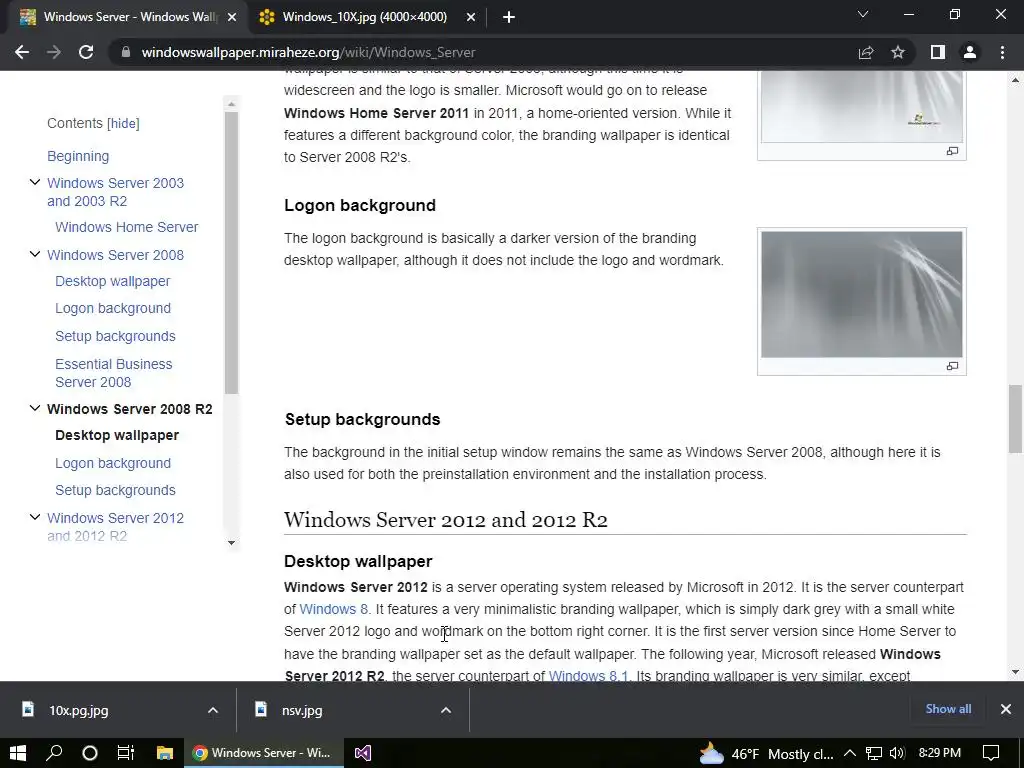This screenshot has height=768, width=1024.
Task: Follow the Windows 8 link
Action: tap(334, 609)
